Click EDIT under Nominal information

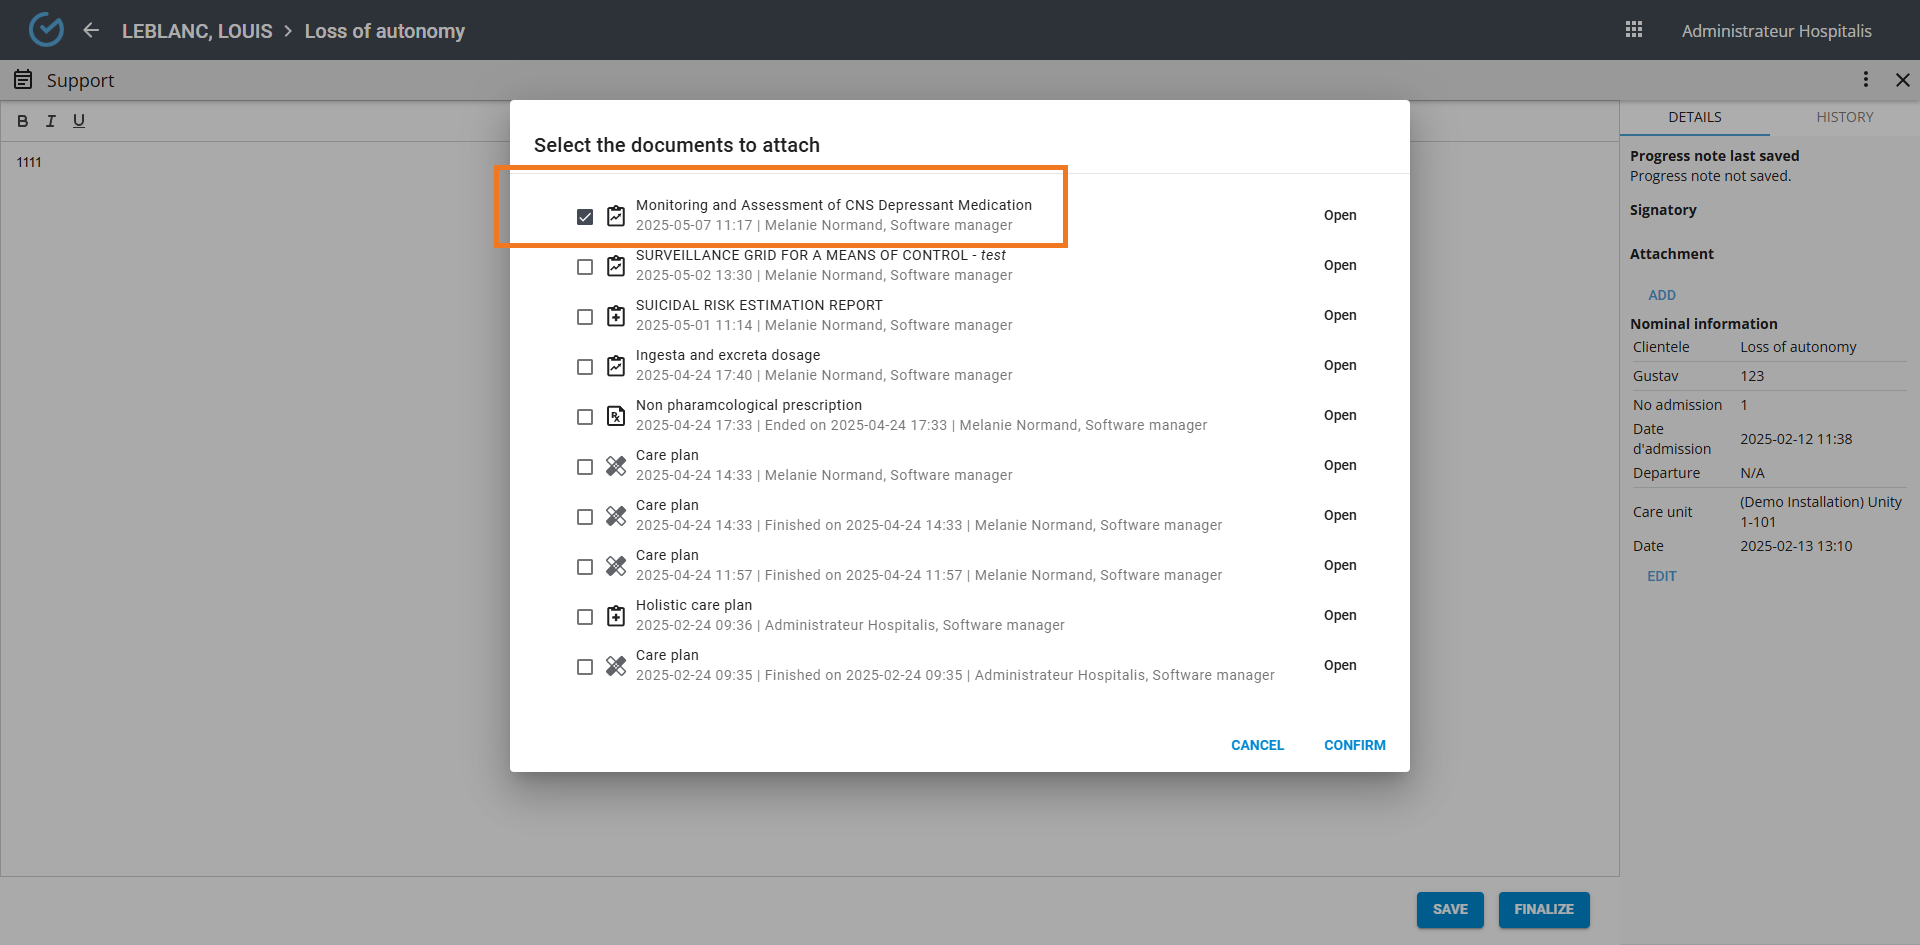(1661, 576)
